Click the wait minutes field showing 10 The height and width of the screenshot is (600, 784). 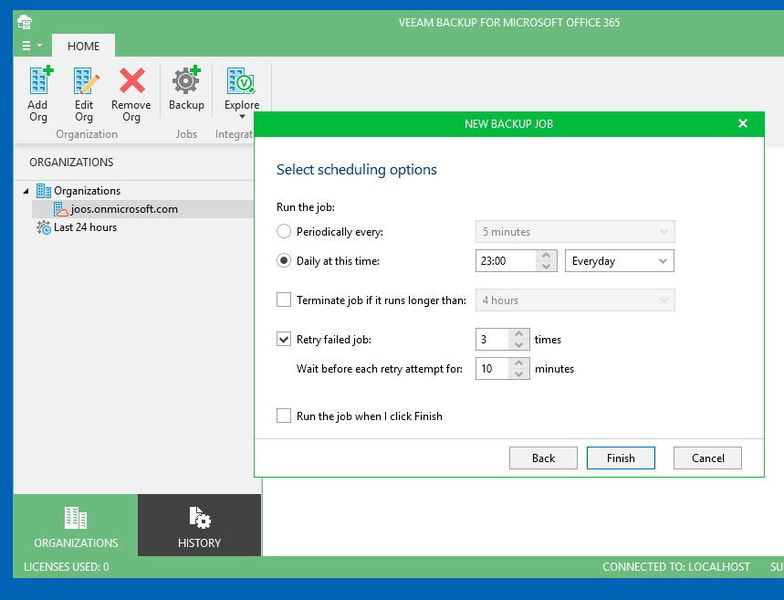pyautogui.click(x=492, y=368)
